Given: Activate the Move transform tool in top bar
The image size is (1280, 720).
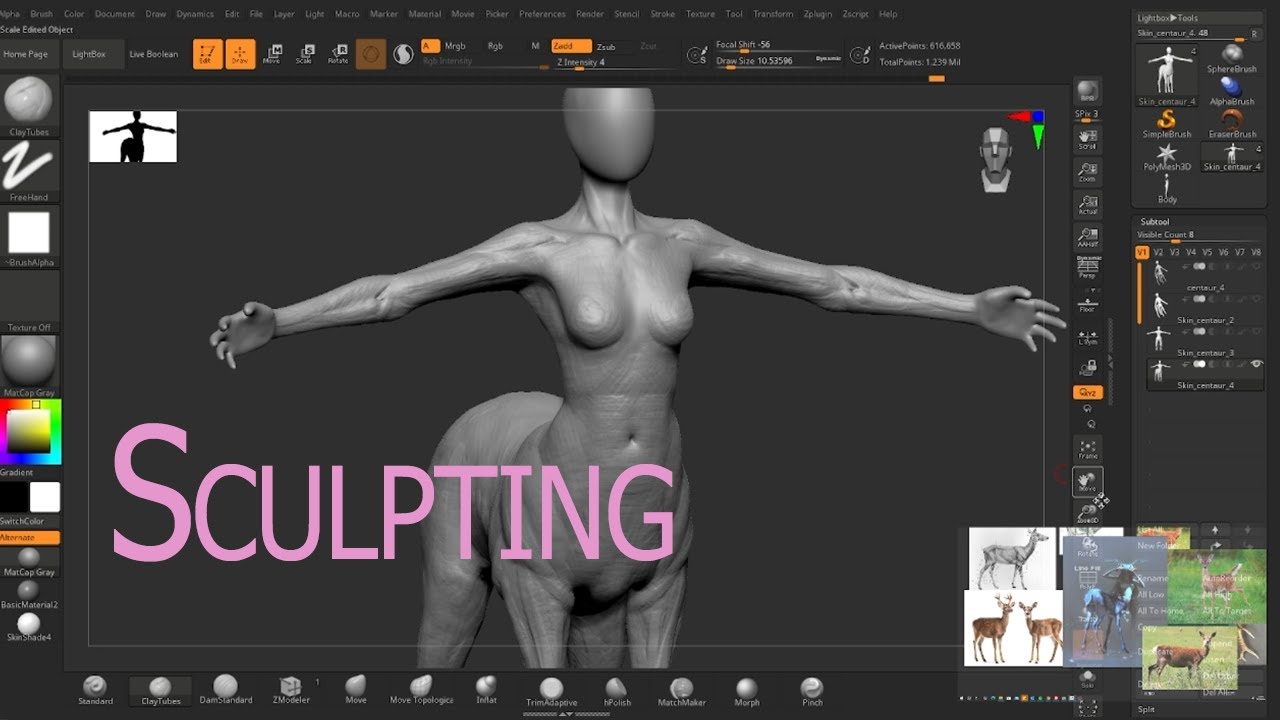Looking at the screenshot, I should [x=272, y=54].
